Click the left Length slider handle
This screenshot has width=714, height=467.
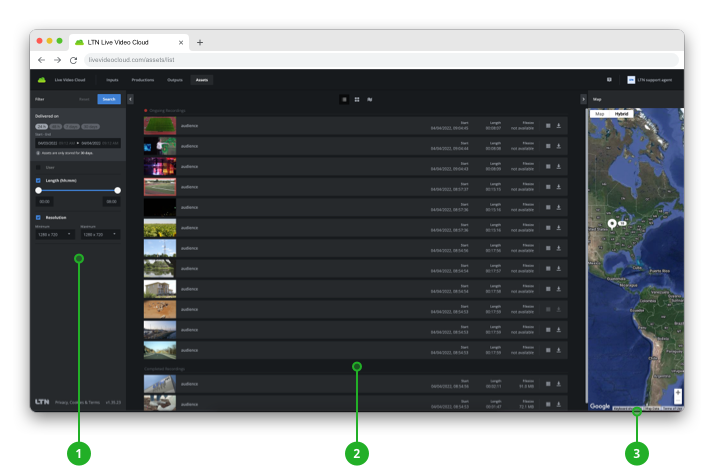coord(38,190)
